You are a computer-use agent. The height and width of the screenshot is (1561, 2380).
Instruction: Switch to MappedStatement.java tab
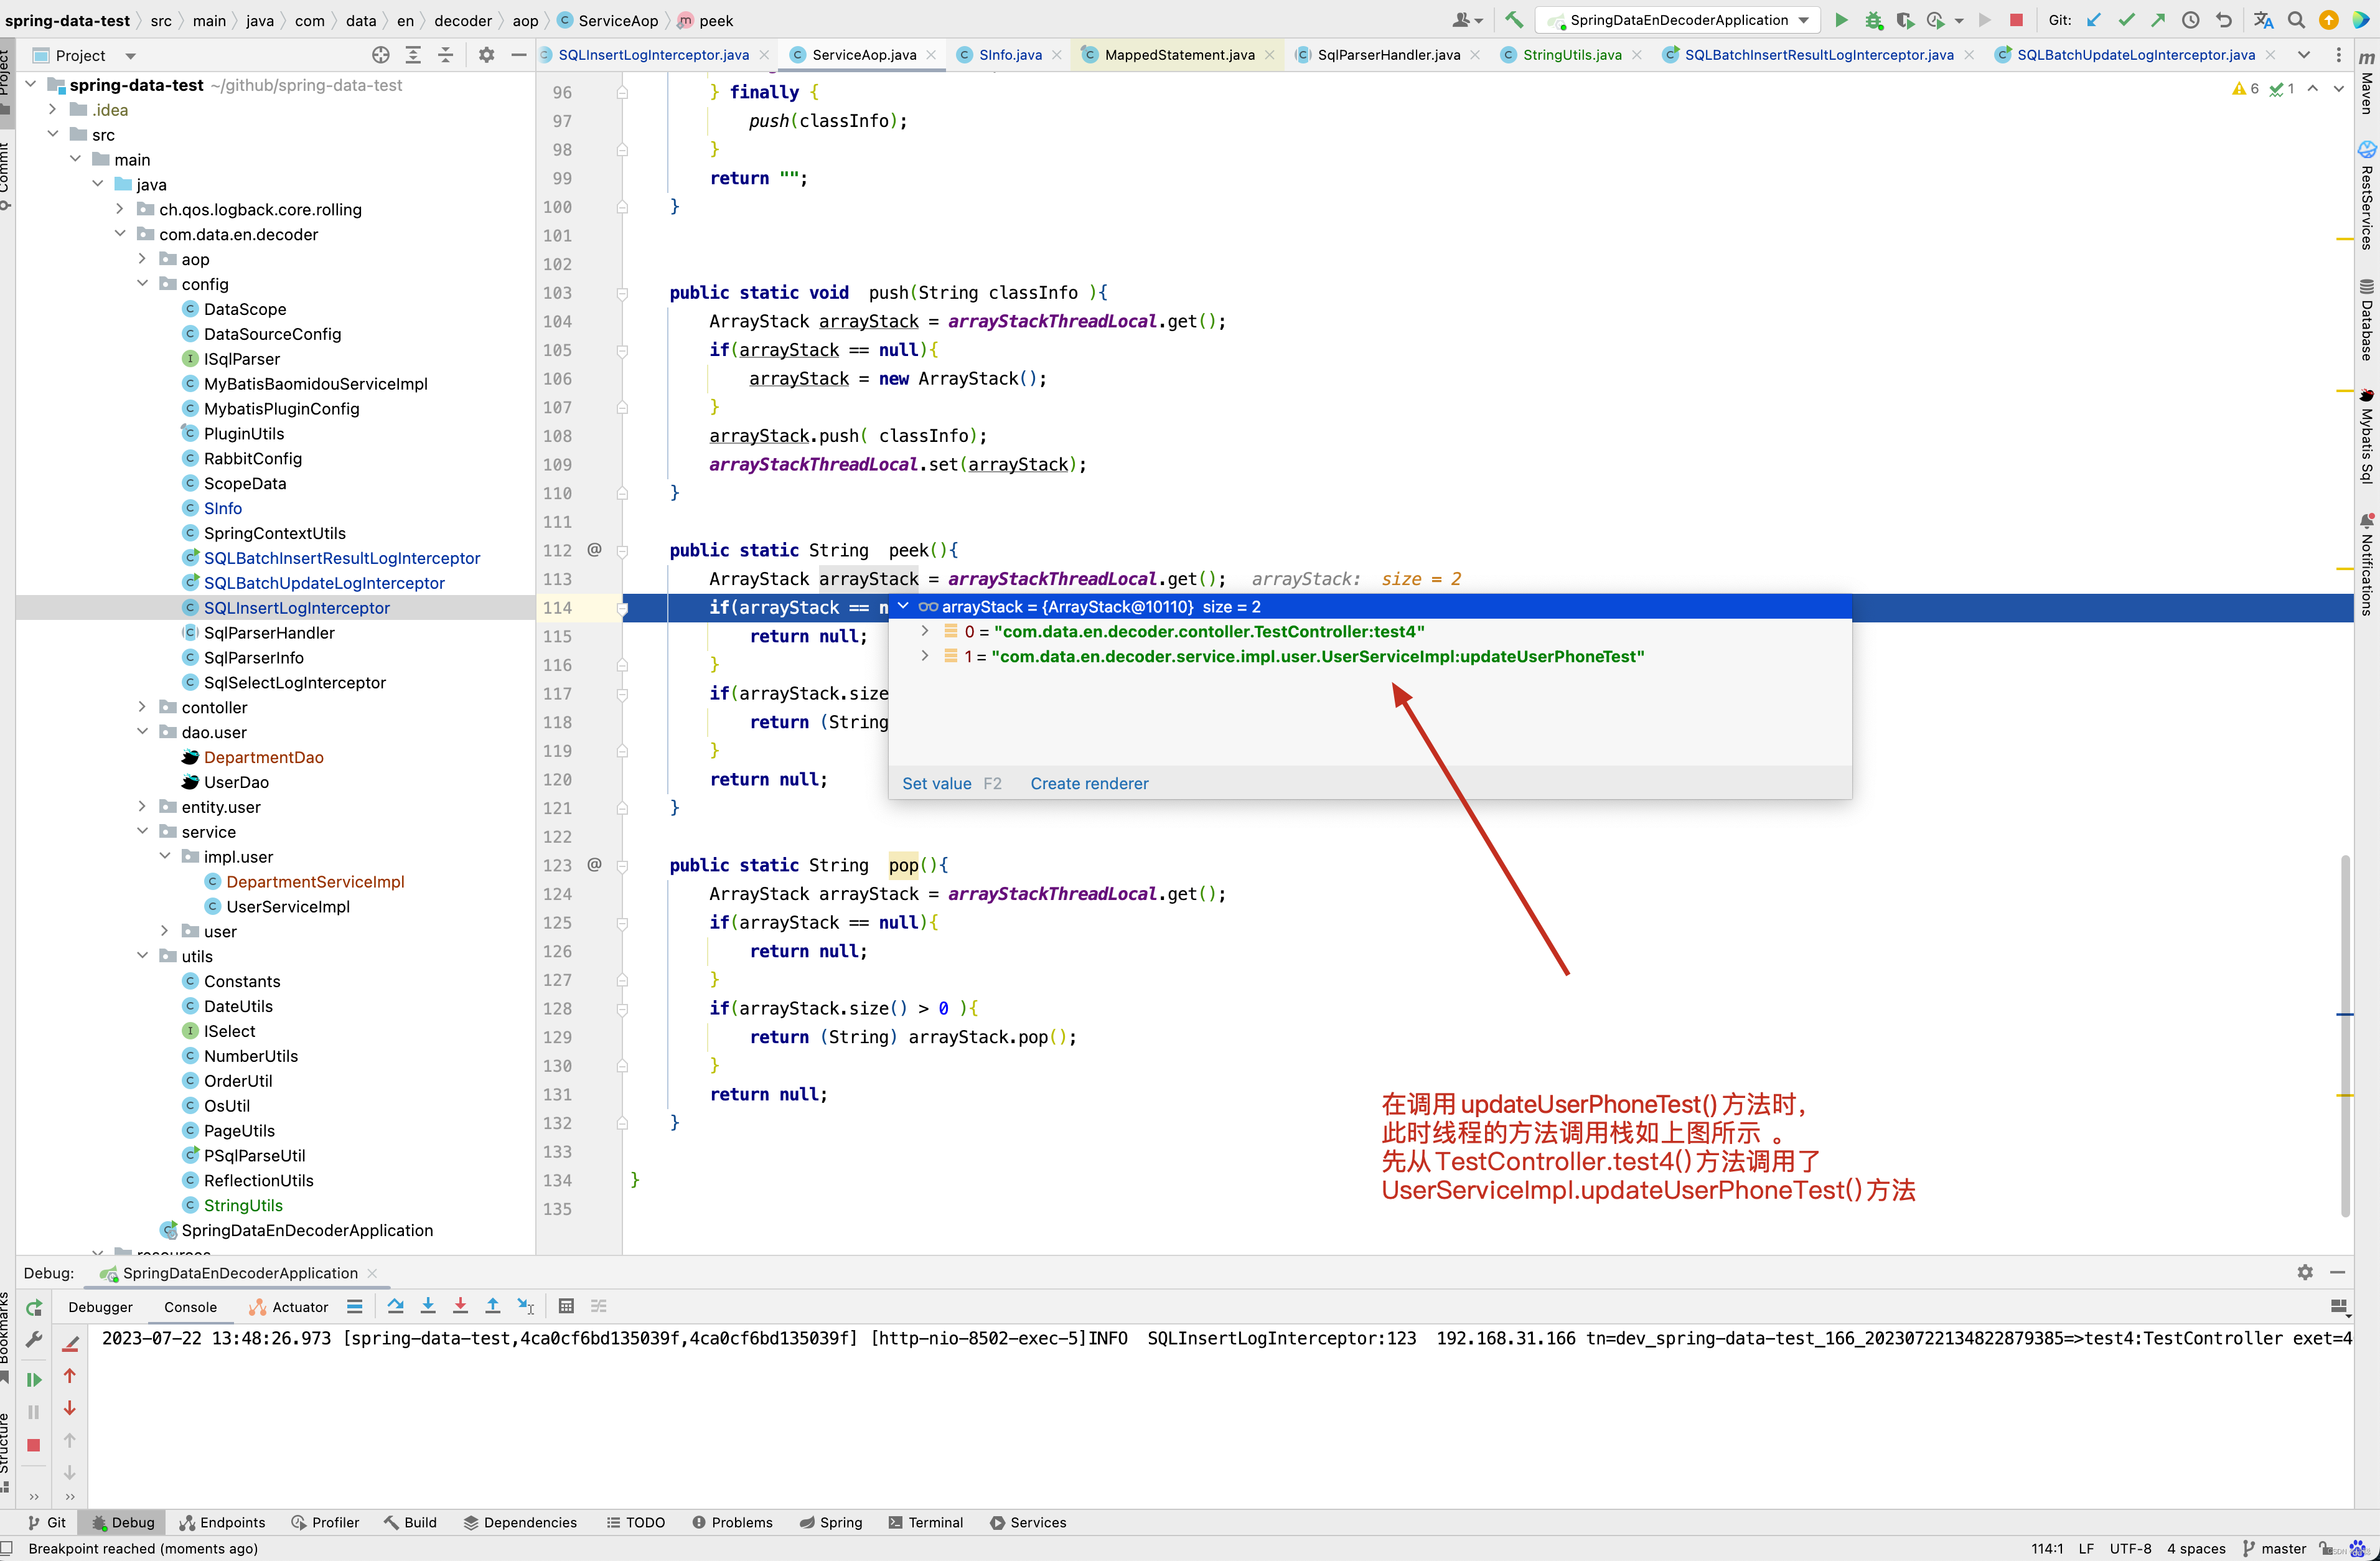pos(1179,55)
